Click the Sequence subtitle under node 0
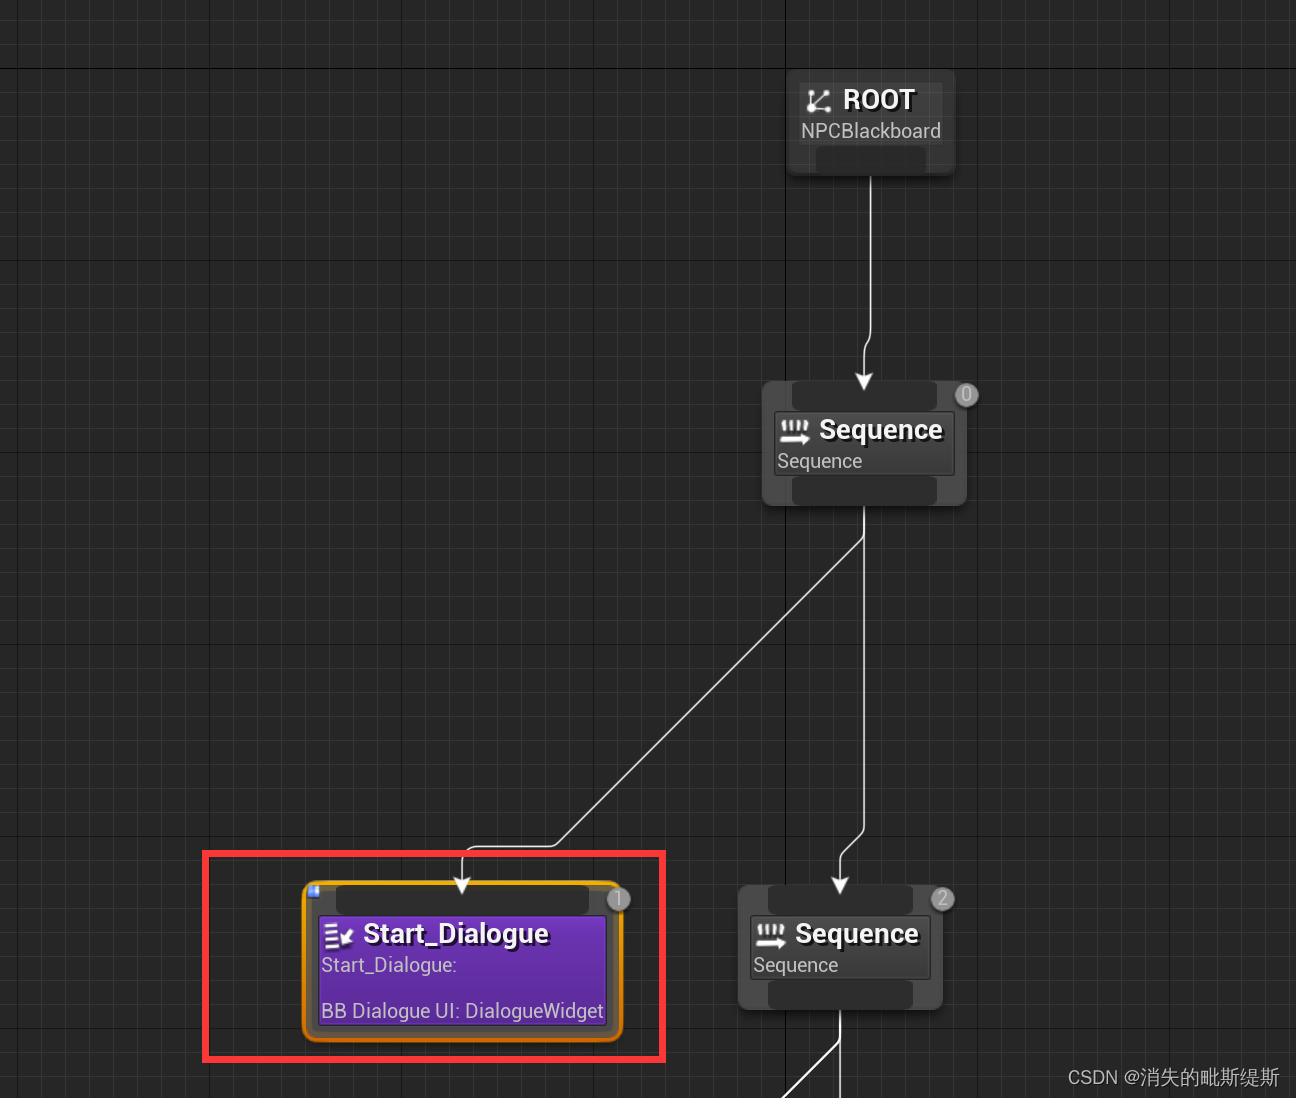 (x=820, y=461)
